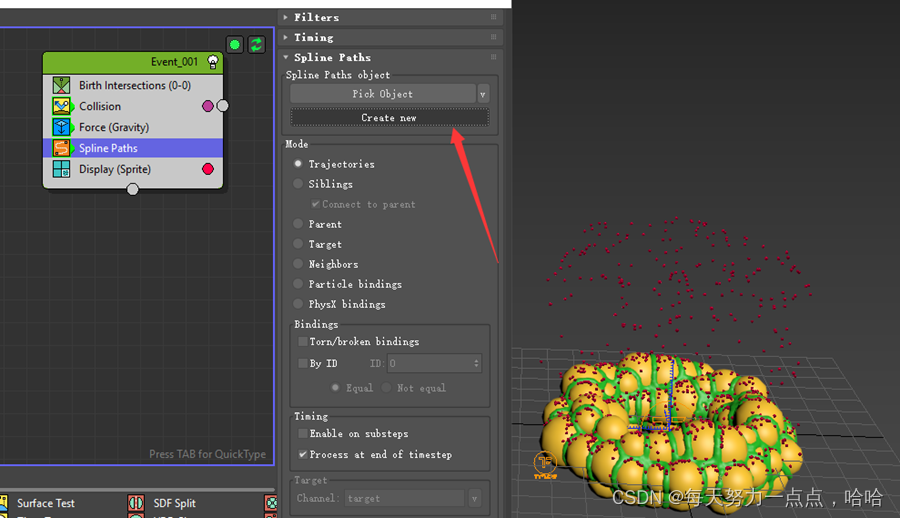This screenshot has width=900, height=518.
Task: Click the Filters rollout grip handle
Action: (494, 17)
